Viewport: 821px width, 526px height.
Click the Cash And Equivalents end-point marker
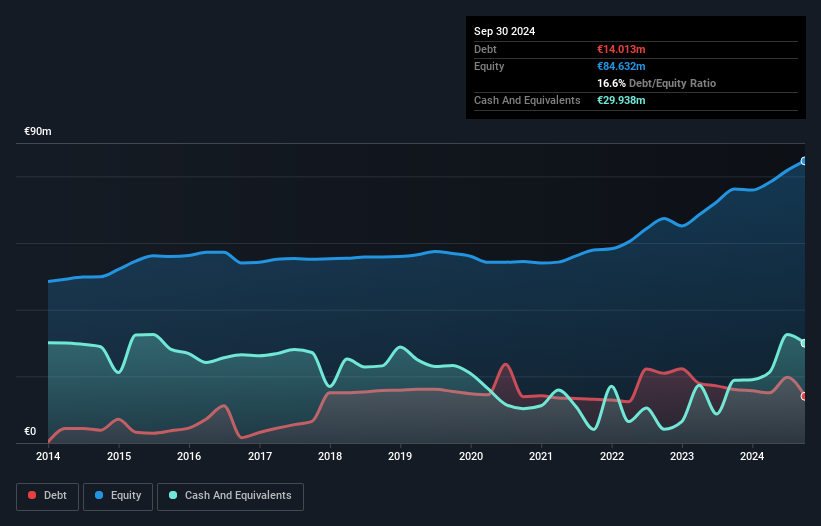click(804, 343)
